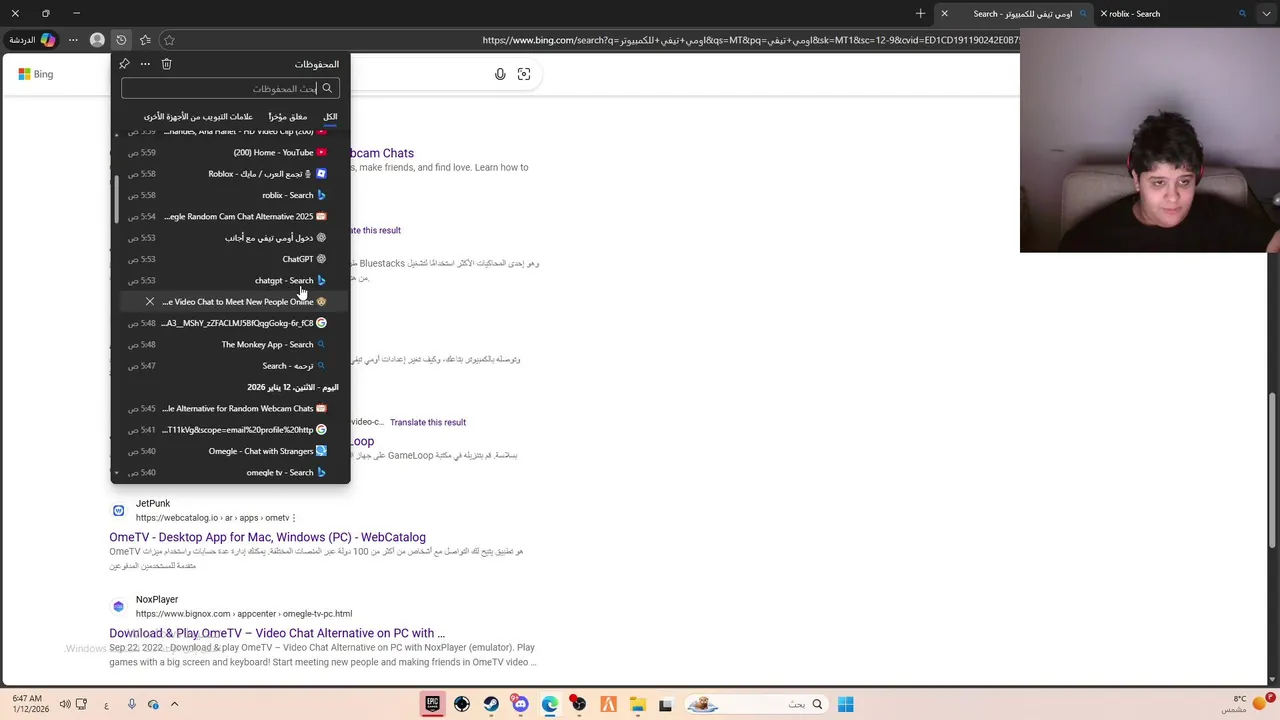Click Bing visual search camera icon
The image size is (1280, 720).
click(x=524, y=74)
